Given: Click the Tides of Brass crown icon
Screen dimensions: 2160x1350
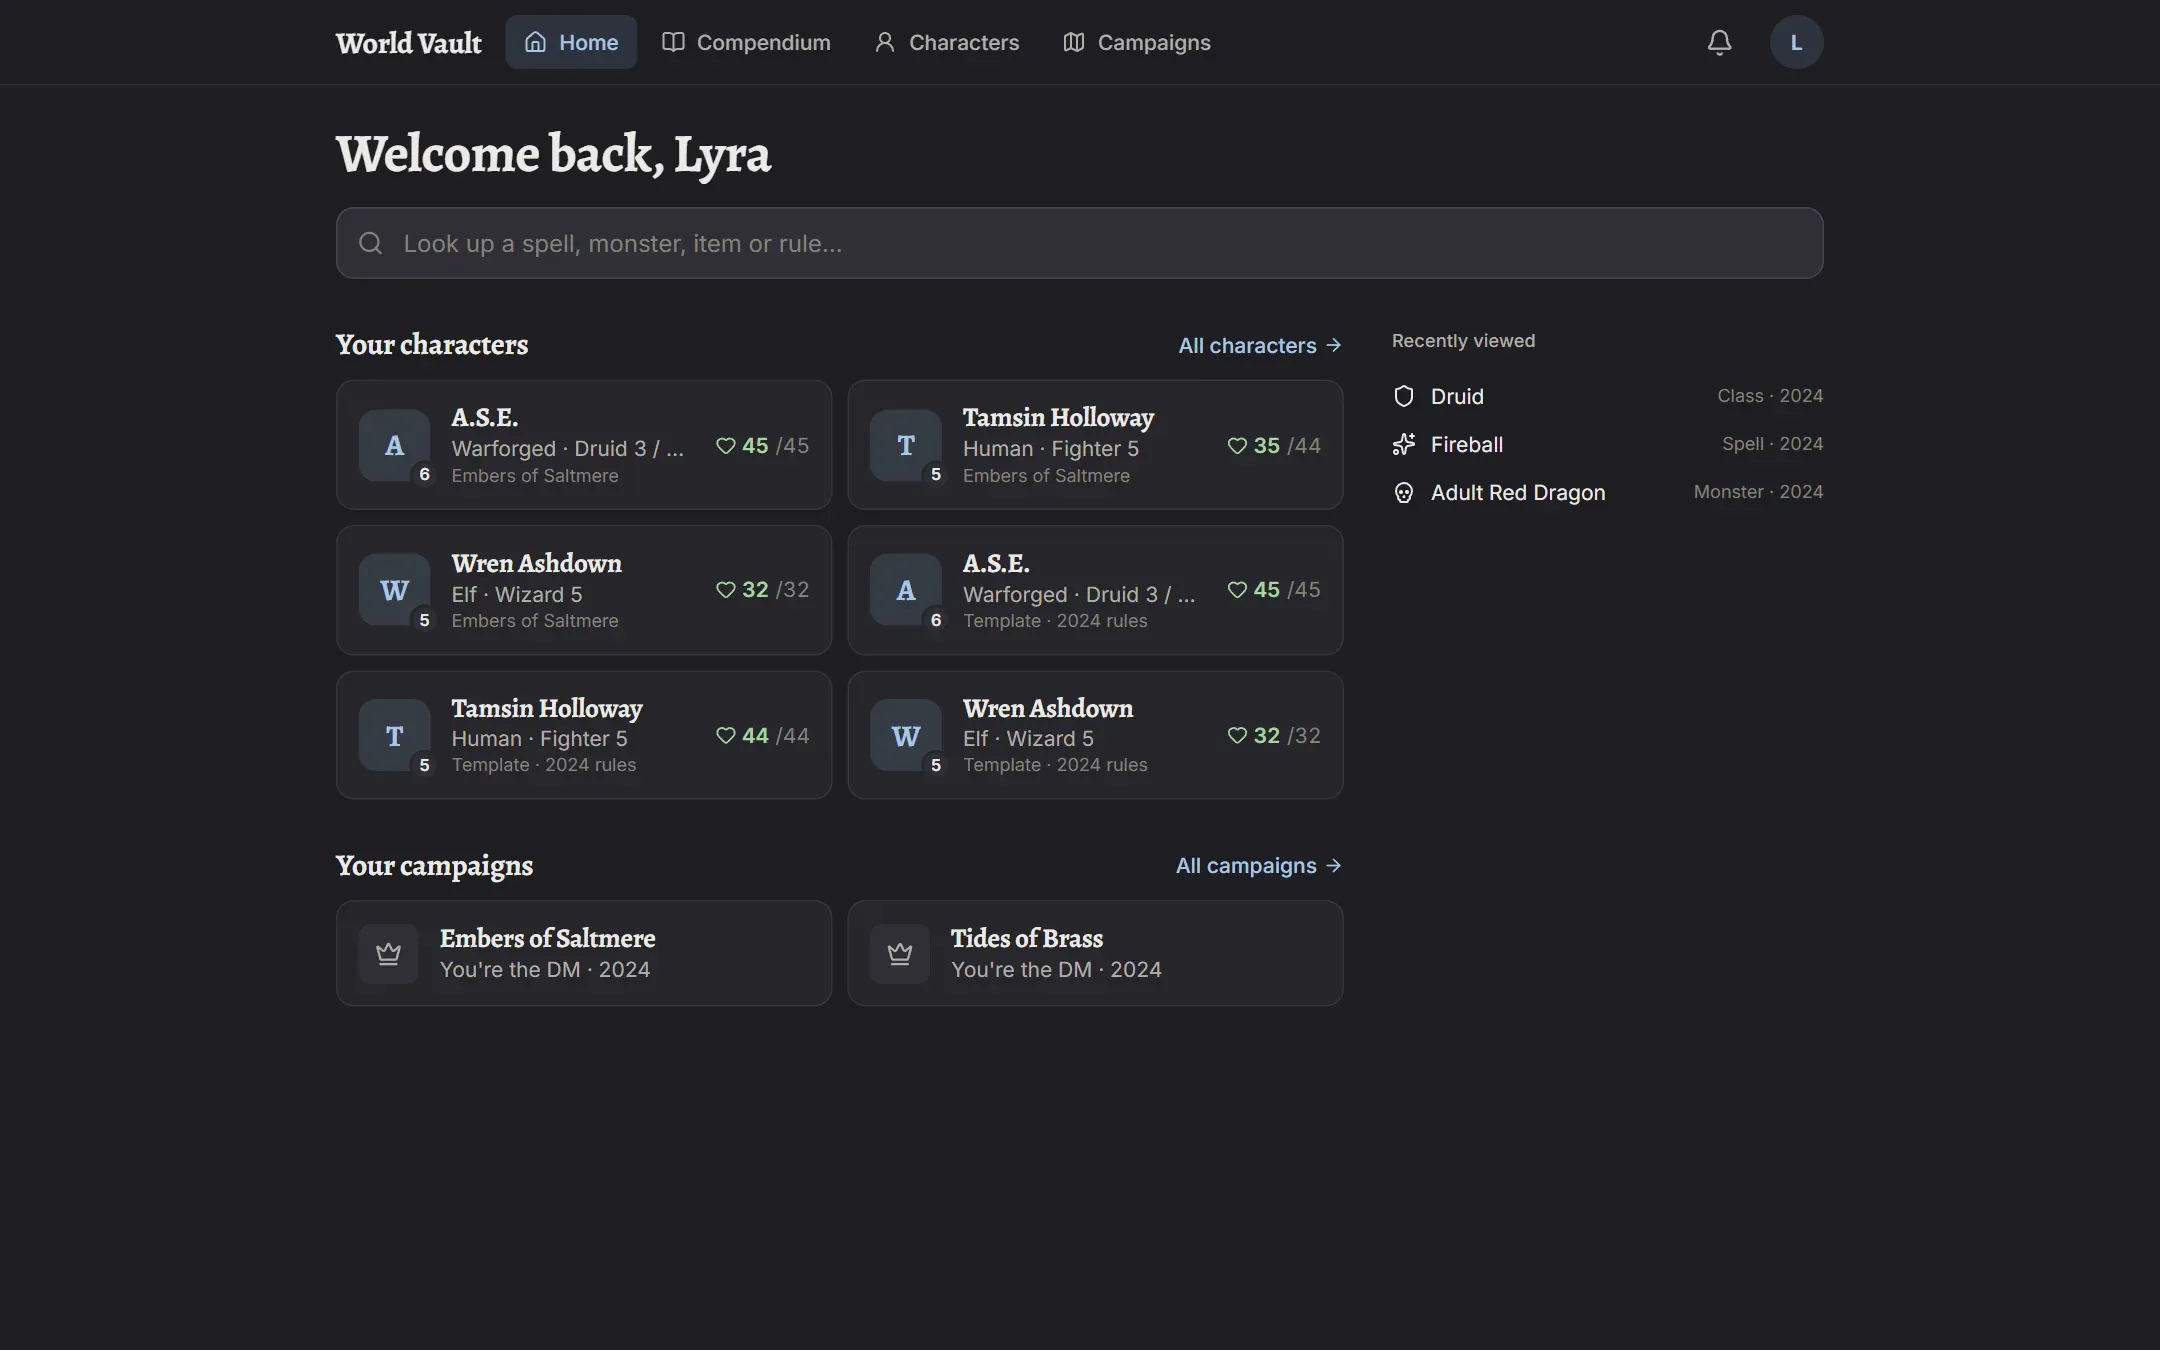Looking at the screenshot, I should 900,954.
